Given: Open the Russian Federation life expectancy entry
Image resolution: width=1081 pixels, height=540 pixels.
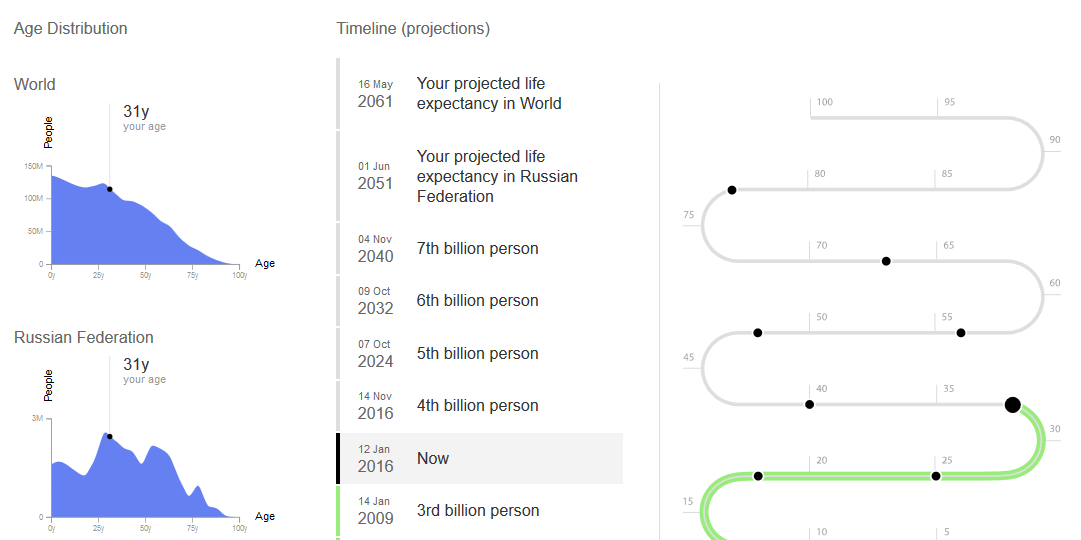Looking at the screenshot, I should coord(480,176).
